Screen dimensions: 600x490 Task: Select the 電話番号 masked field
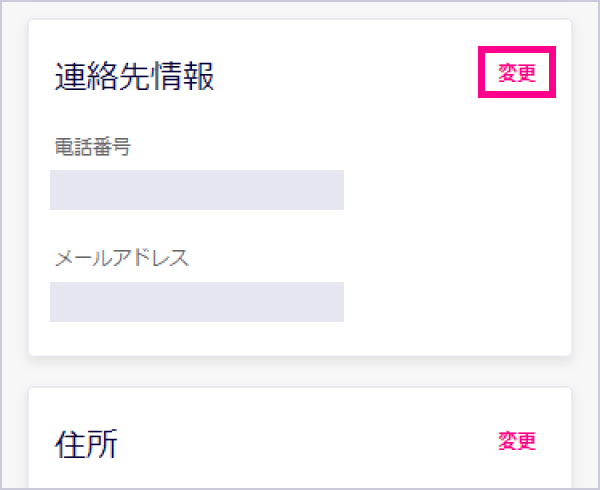[x=197, y=190]
